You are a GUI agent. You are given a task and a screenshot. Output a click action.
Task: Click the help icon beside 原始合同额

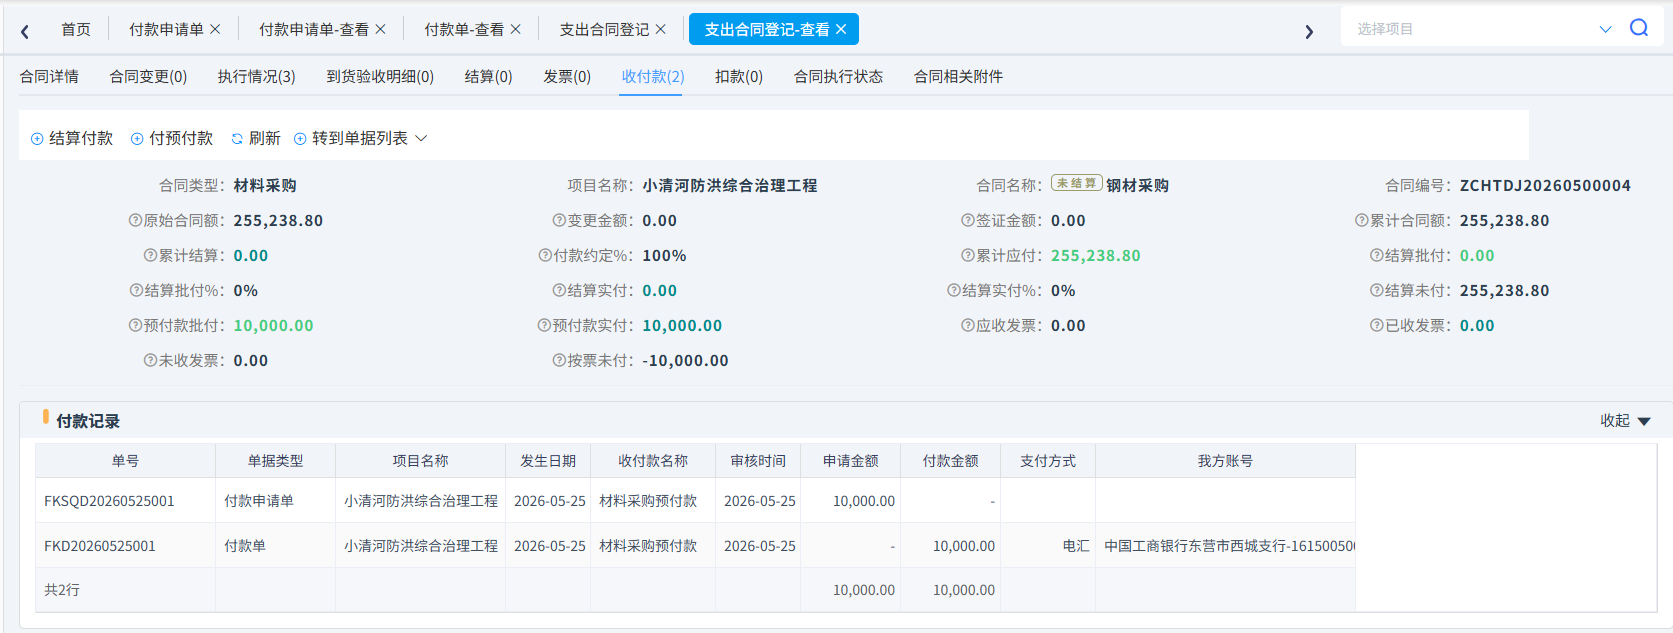click(x=135, y=220)
